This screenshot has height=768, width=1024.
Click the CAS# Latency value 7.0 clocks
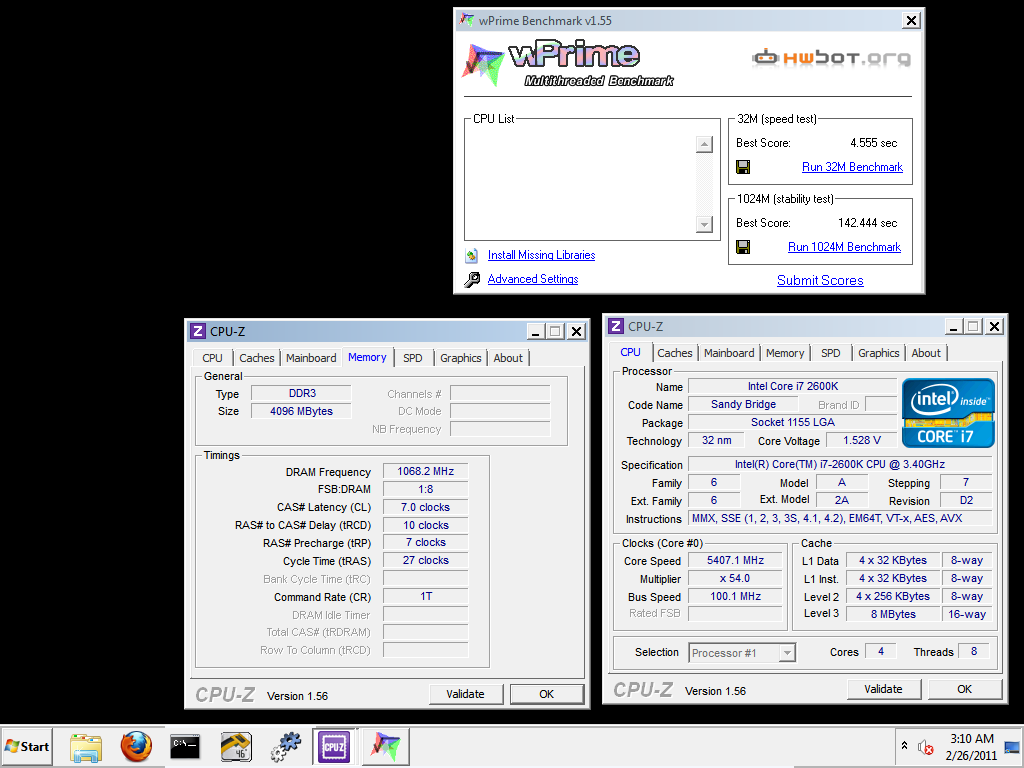coord(426,507)
